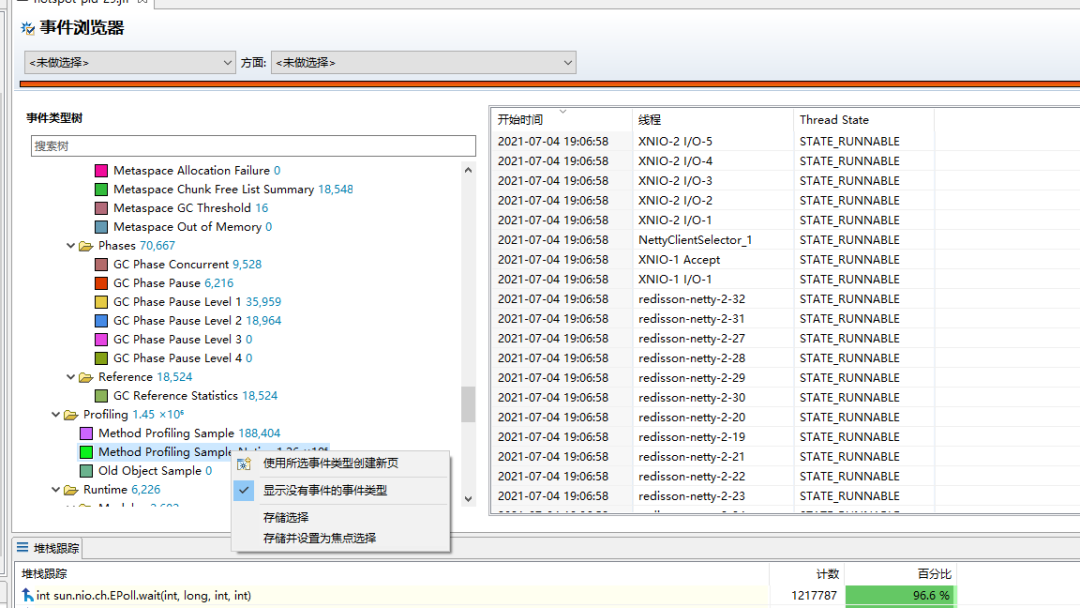The height and width of the screenshot is (608, 1080).
Task: Open the 堆栈跟踪 tab
Action: 48,548
